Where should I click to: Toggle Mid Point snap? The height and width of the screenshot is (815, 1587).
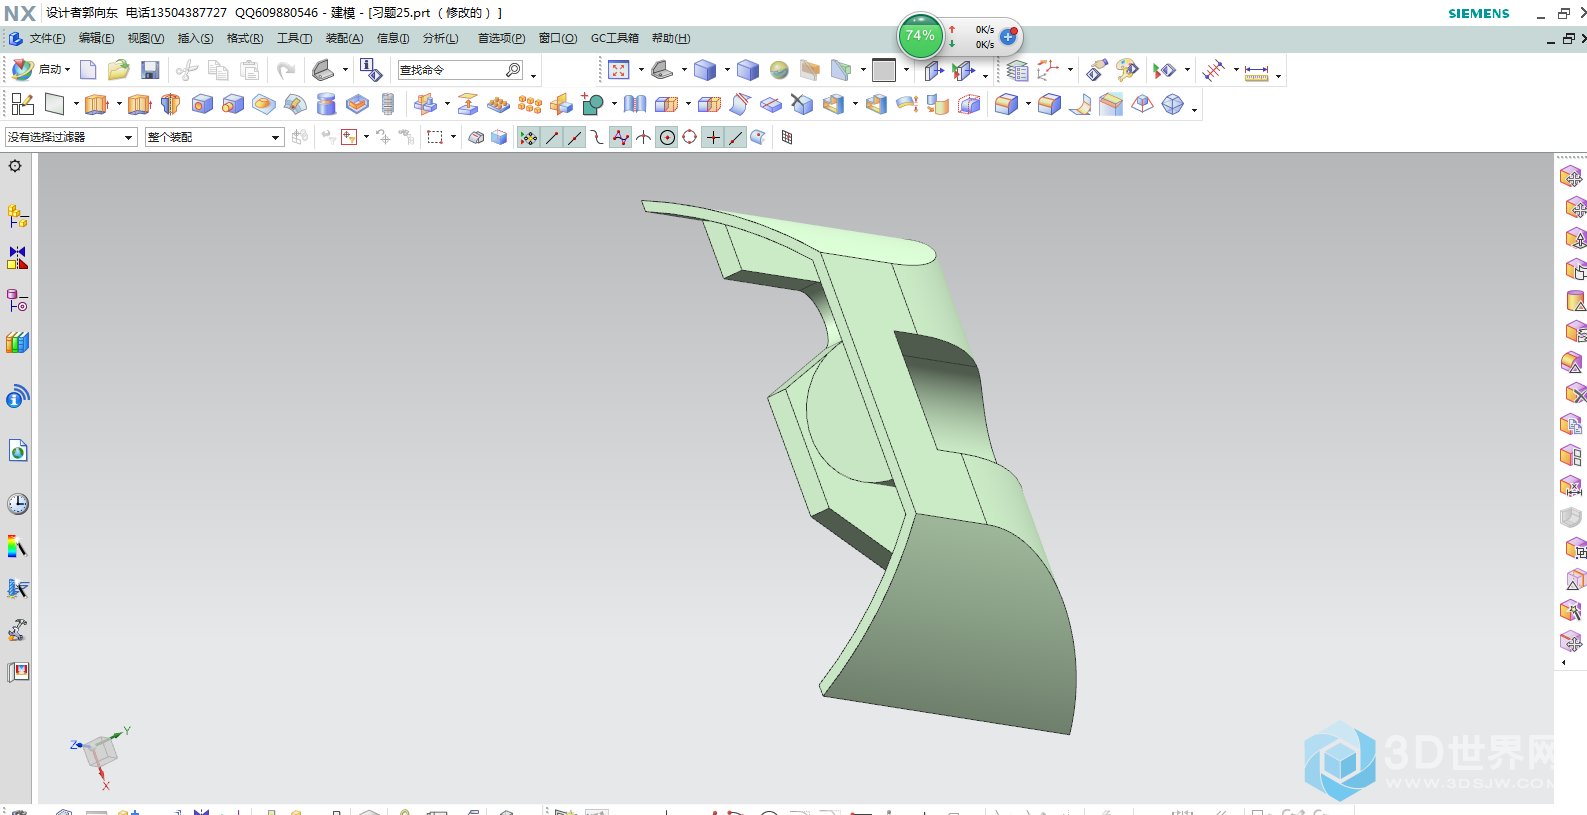[575, 137]
